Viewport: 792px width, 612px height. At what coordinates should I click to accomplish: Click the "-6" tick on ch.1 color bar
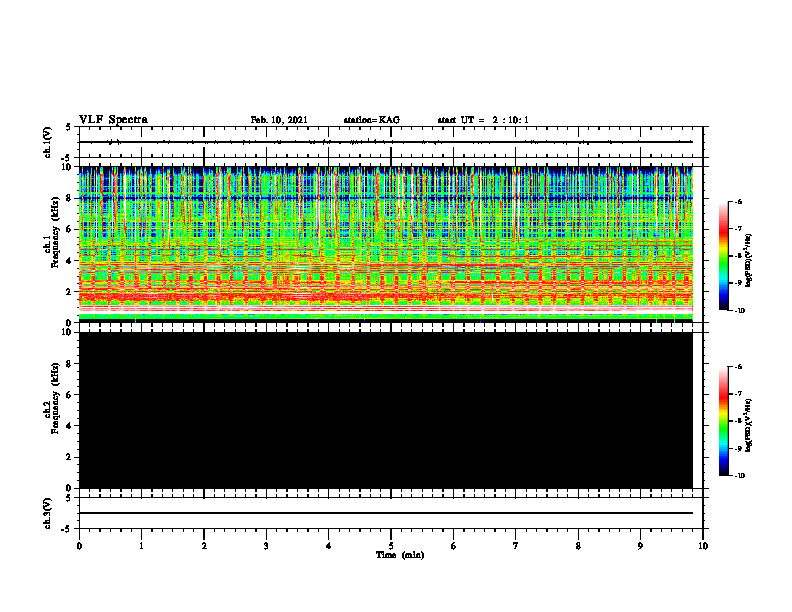pyautogui.click(x=738, y=201)
